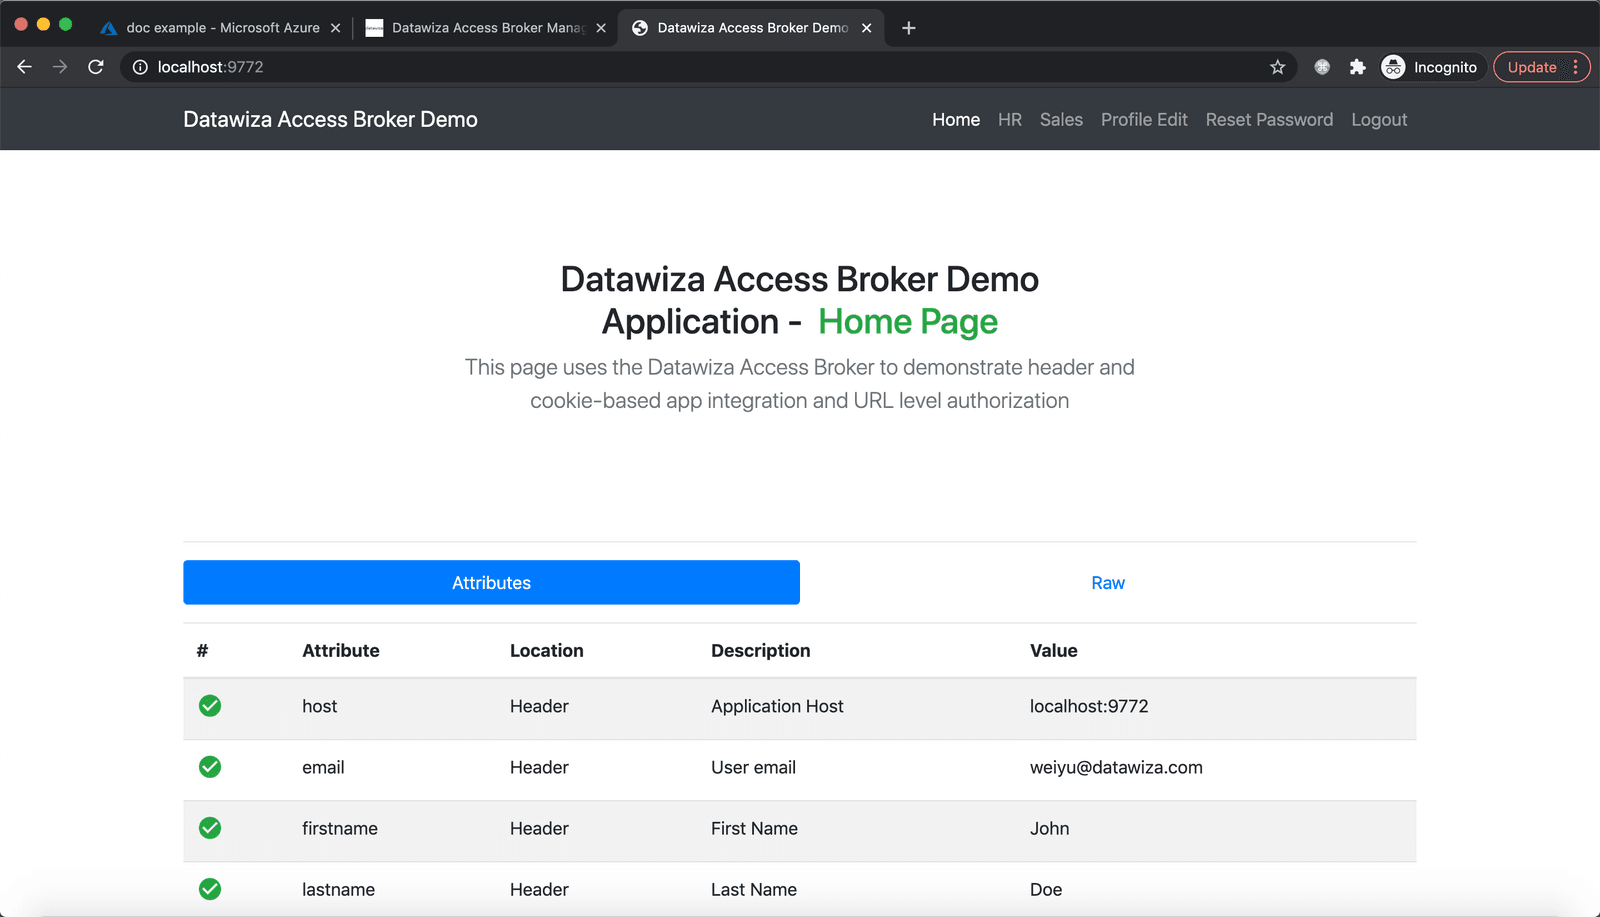Select the Datawiza Access Broker Demo browser tab

[x=750, y=28]
